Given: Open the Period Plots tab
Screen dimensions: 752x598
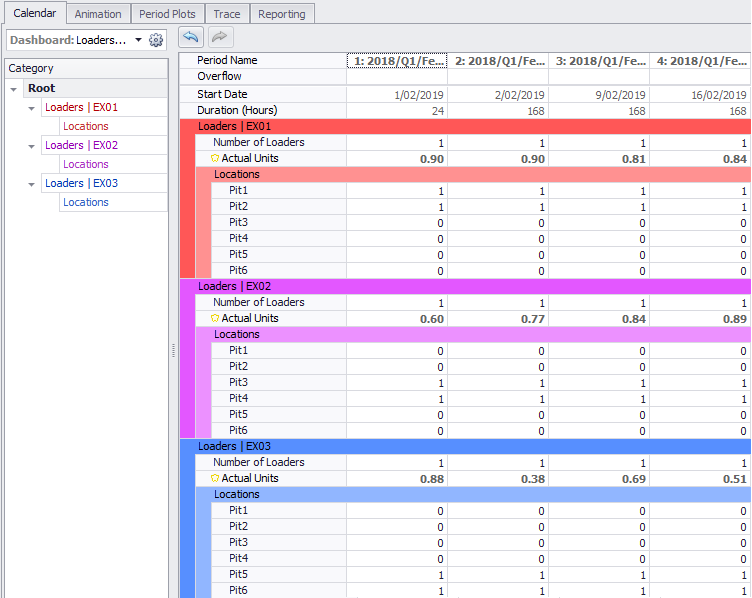Looking at the screenshot, I should (167, 14).
